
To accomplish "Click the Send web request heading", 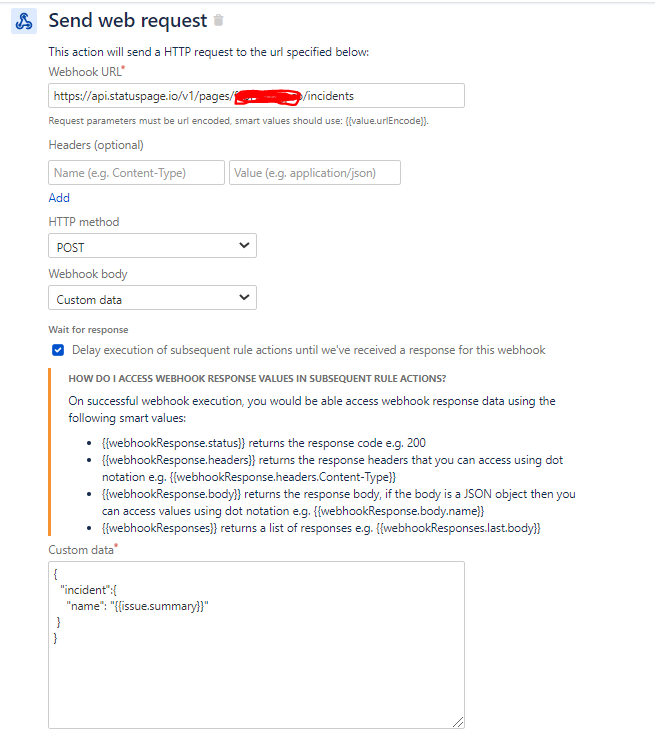I will click(128, 21).
